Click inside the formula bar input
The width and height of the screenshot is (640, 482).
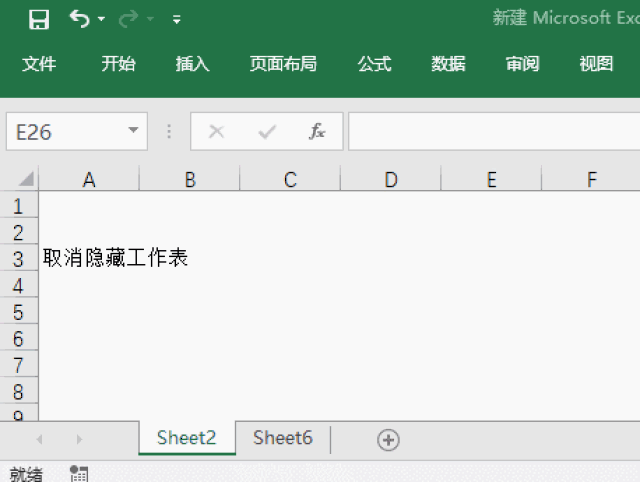coord(494,131)
